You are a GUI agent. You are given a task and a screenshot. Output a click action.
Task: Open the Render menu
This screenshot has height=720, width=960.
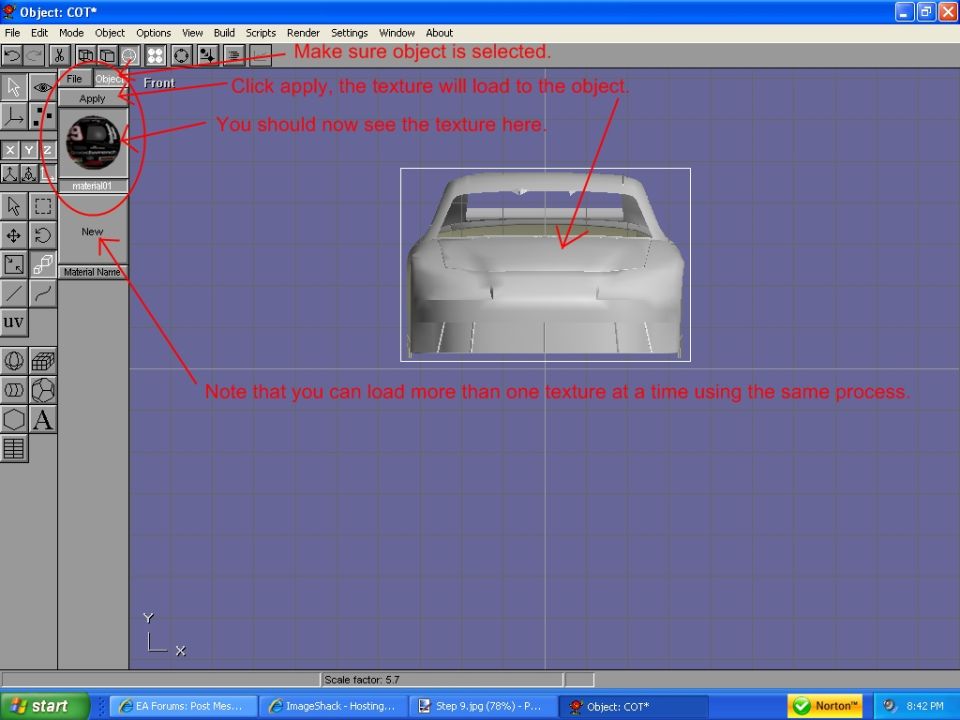coord(303,33)
